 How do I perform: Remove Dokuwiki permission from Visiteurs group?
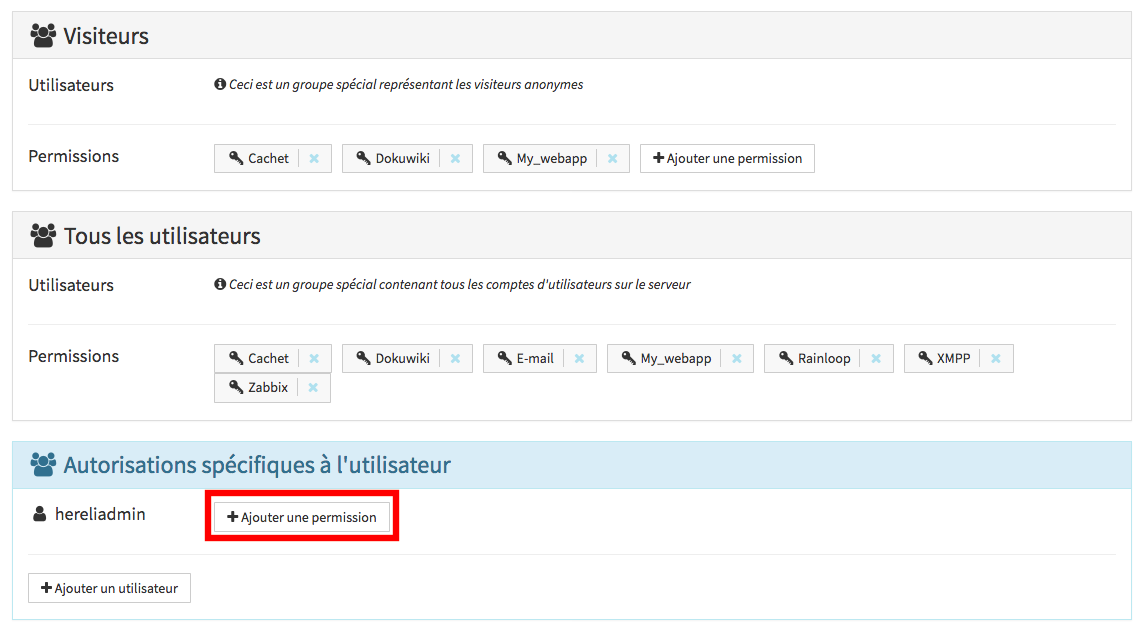[x=455, y=159]
